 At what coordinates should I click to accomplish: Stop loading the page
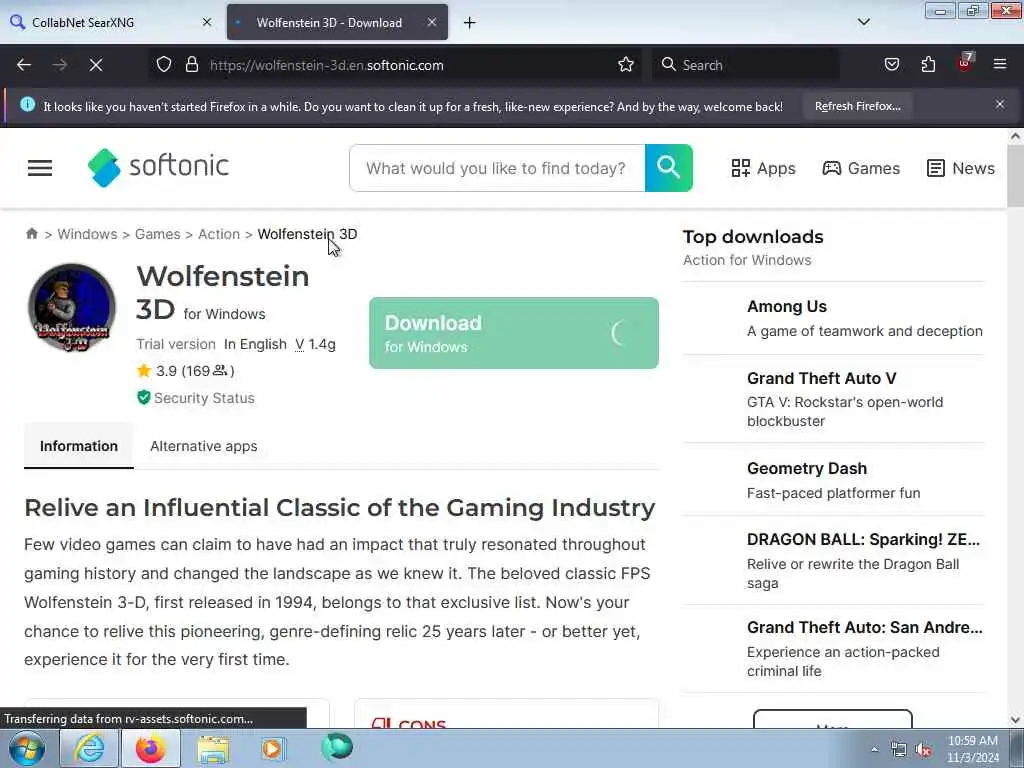(x=96, y=65)
